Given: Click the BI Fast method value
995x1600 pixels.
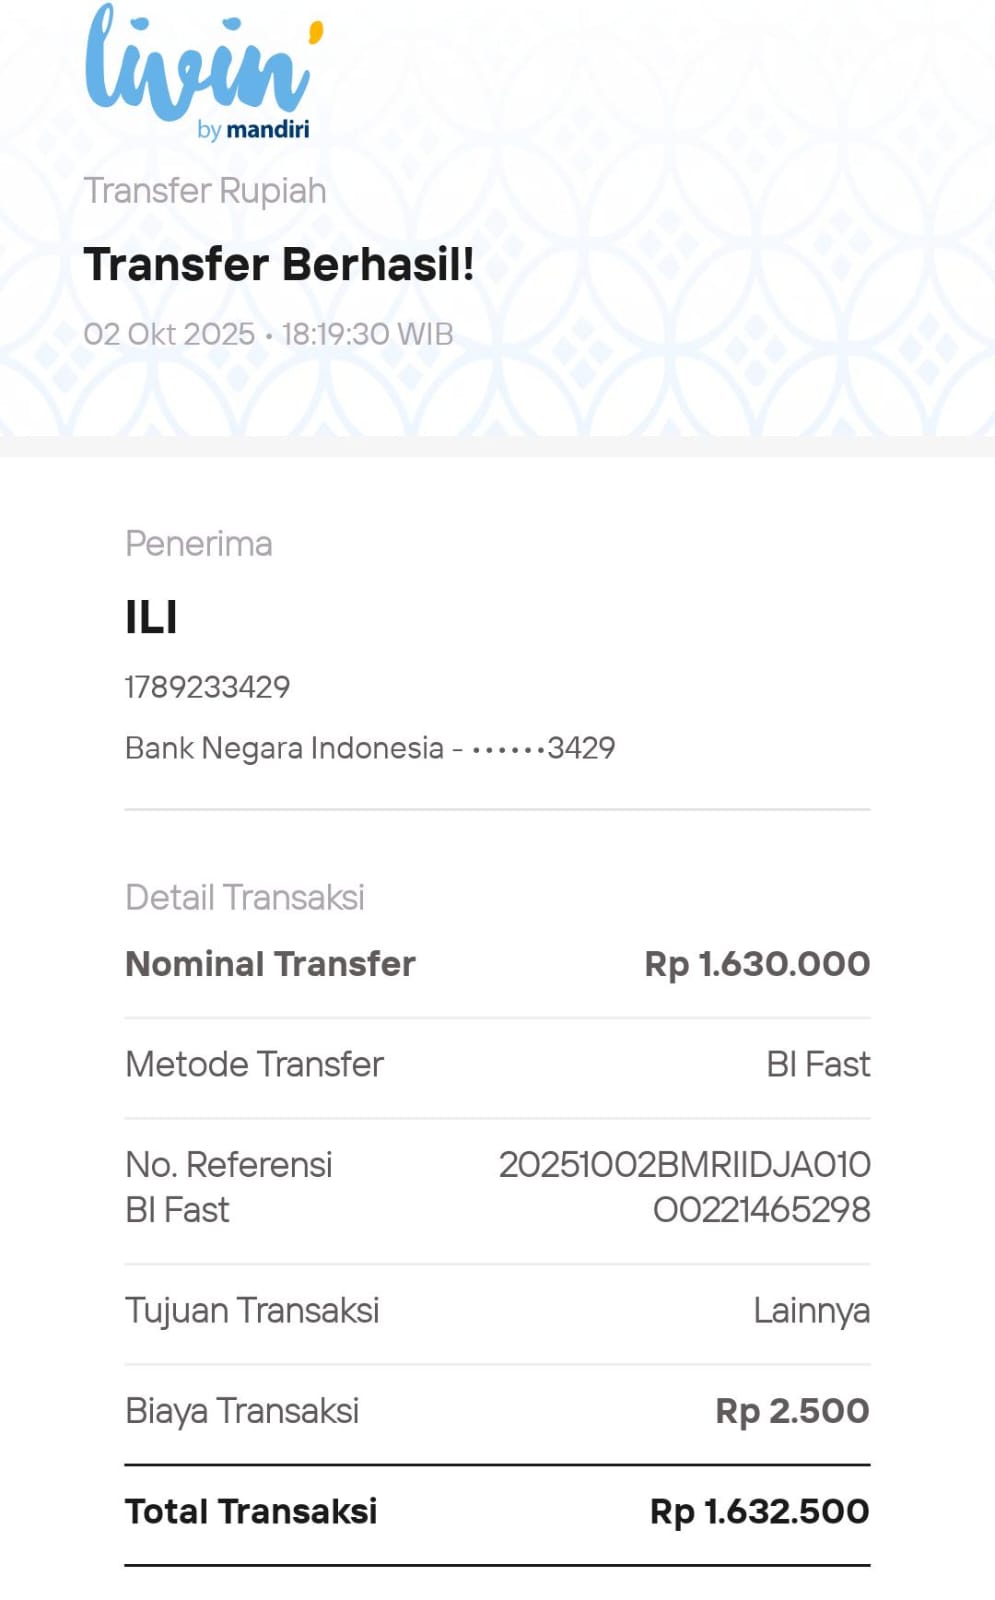Looking at the screenshot, I should [x=818, y=1064].
